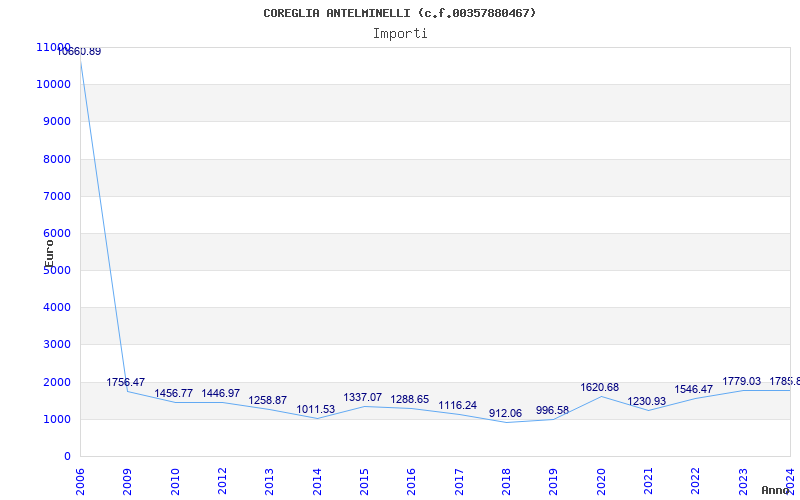
Task: Click the x-axis year 2023
Action: (x=743, y=482)
